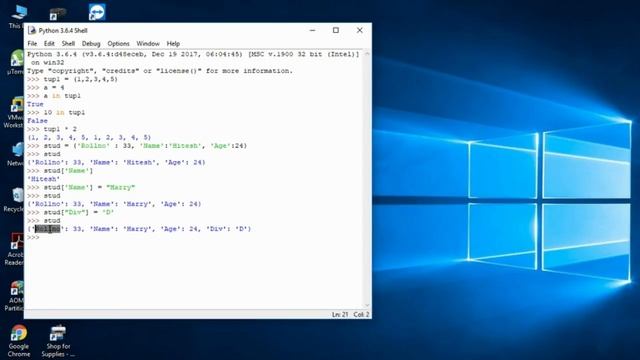The width and height of the screenshot is (640, 360).
Task: Click the tuple output '(1, 2, 3, 4, 5, 1, 2...'
Action: 89,138
